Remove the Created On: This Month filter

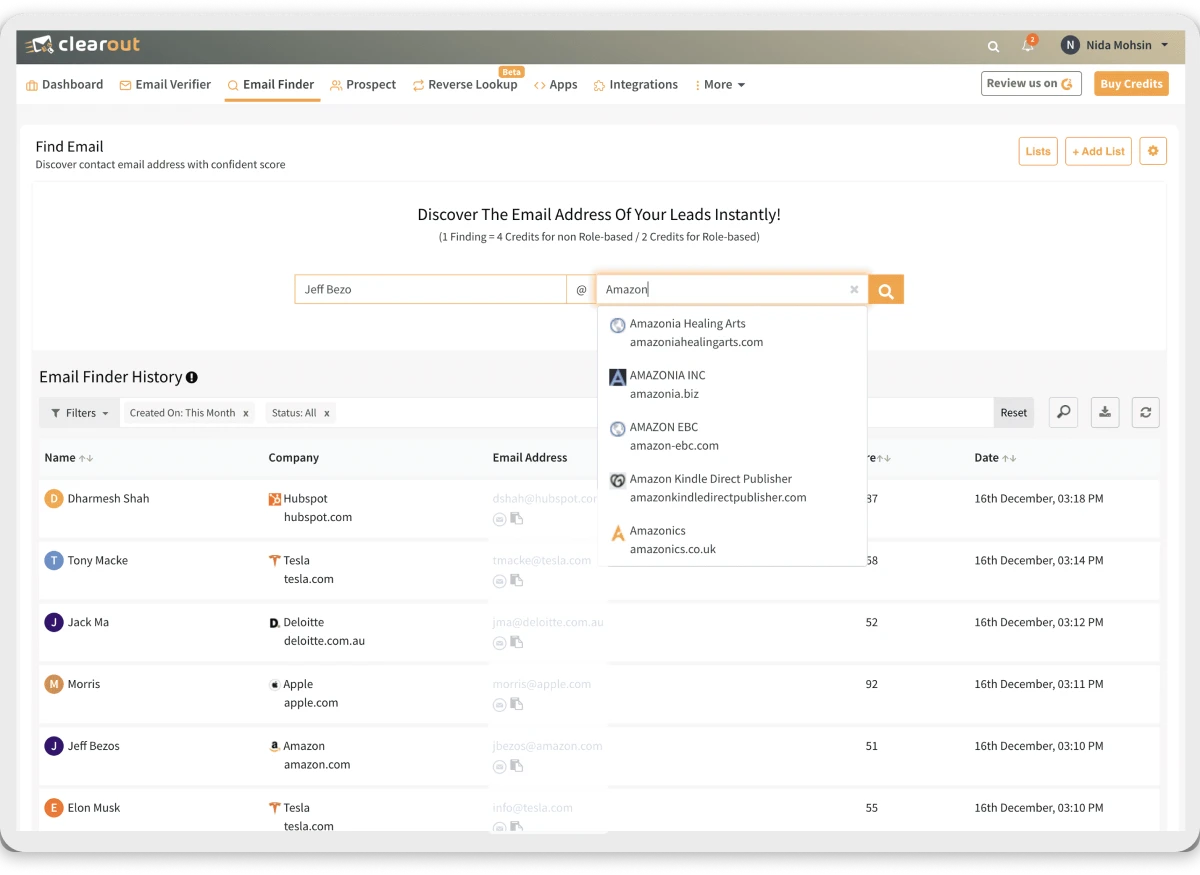[246, 413]
